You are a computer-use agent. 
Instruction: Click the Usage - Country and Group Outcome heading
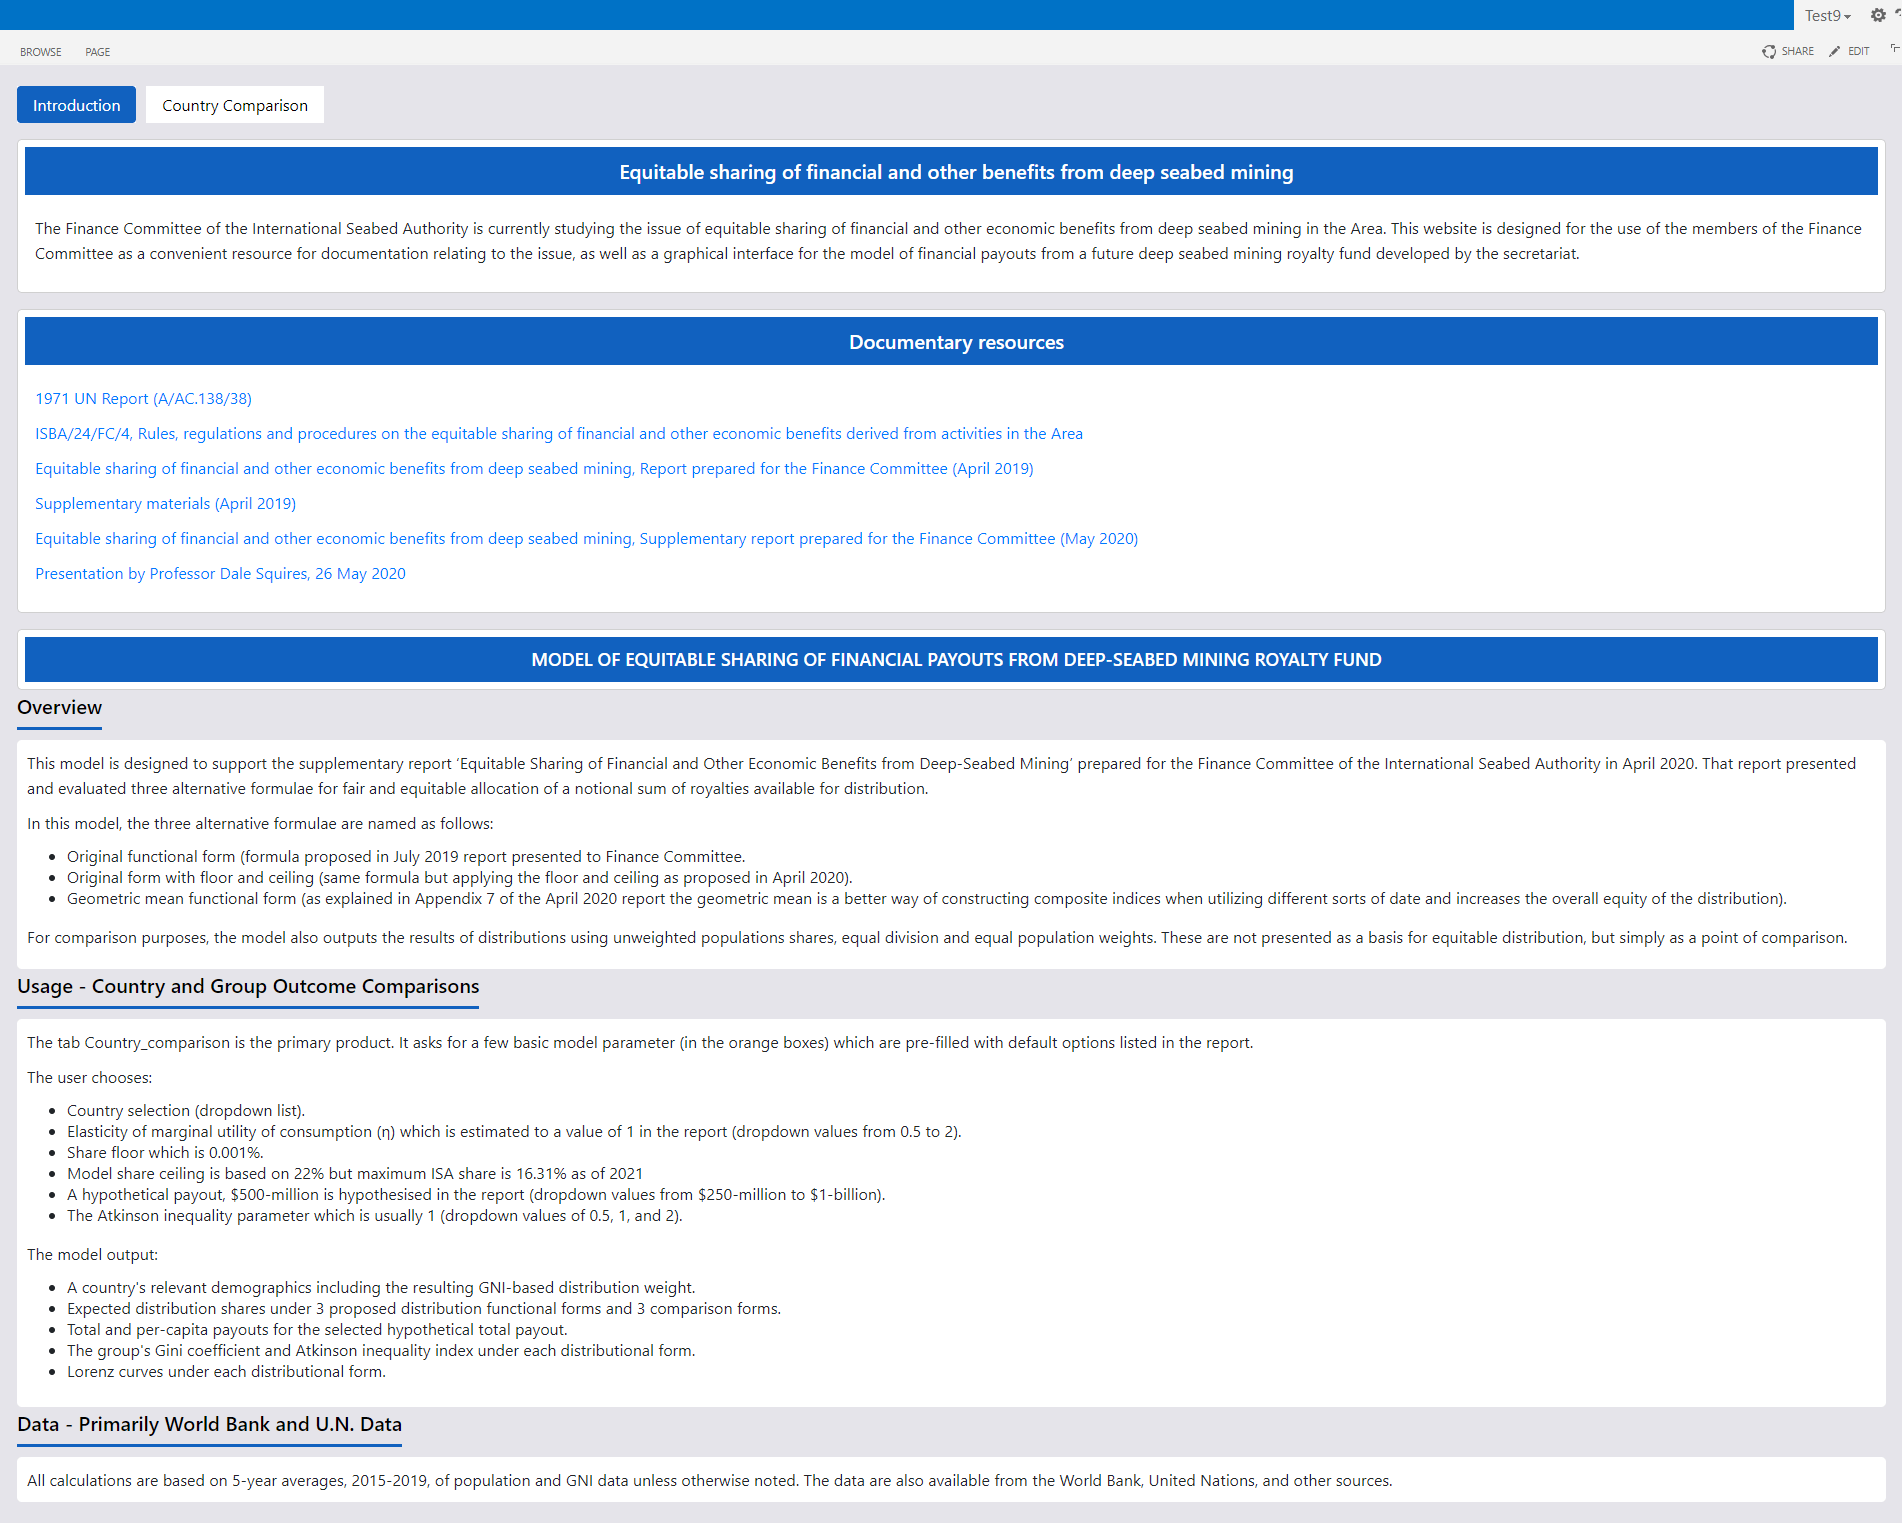pos(248,986)
